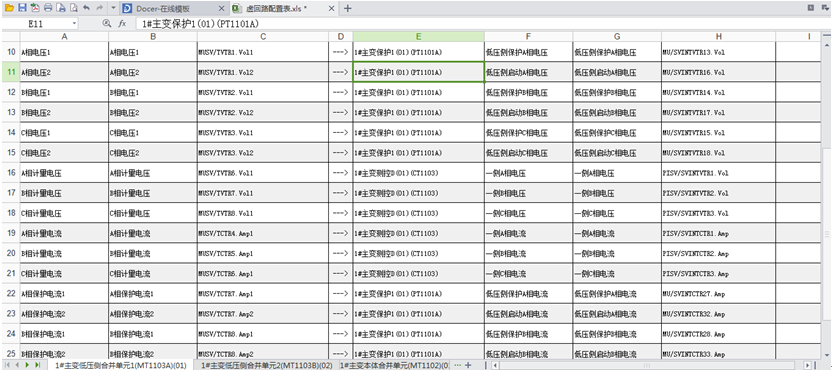The width and height of the screenshot is (832, 371).
Task: Click the Print icon
Action: 48,8
